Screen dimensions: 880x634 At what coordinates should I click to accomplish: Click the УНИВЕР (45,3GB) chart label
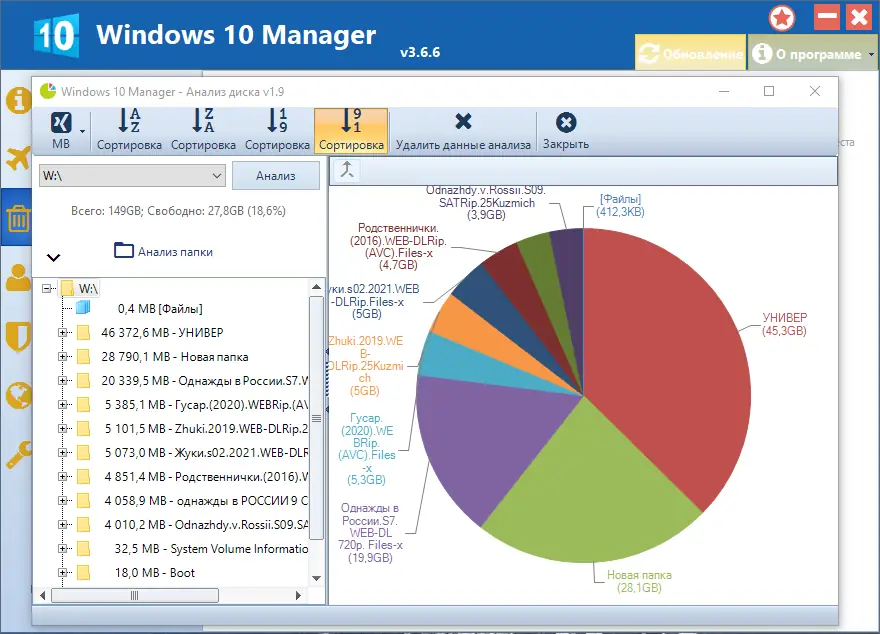pyautogui.click(x=784, y=324)
